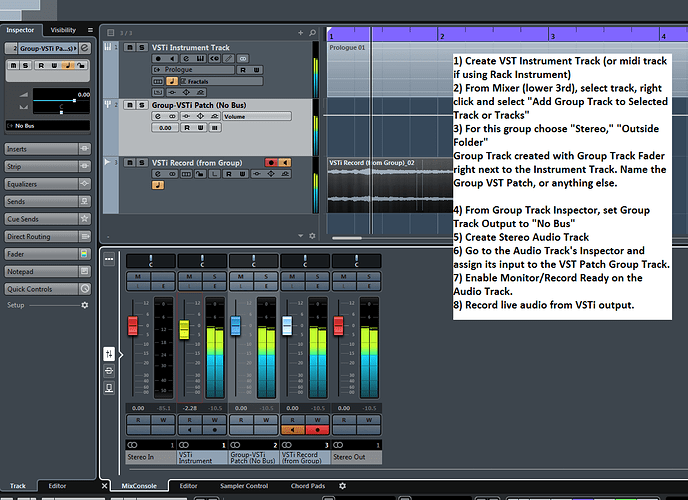Click the link channel icon on Stereo In strip

point(132,445)
